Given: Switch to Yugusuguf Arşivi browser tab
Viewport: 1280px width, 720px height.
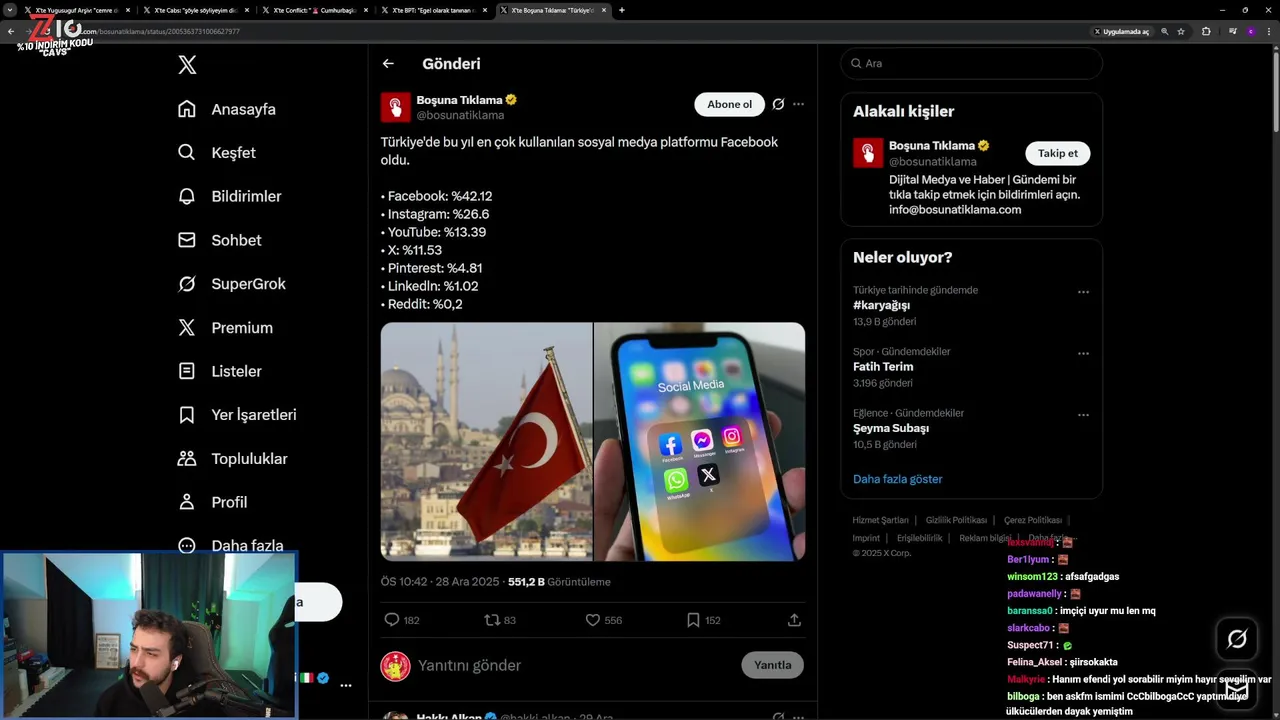Looking at the screenshot, I should pos(77,10).
